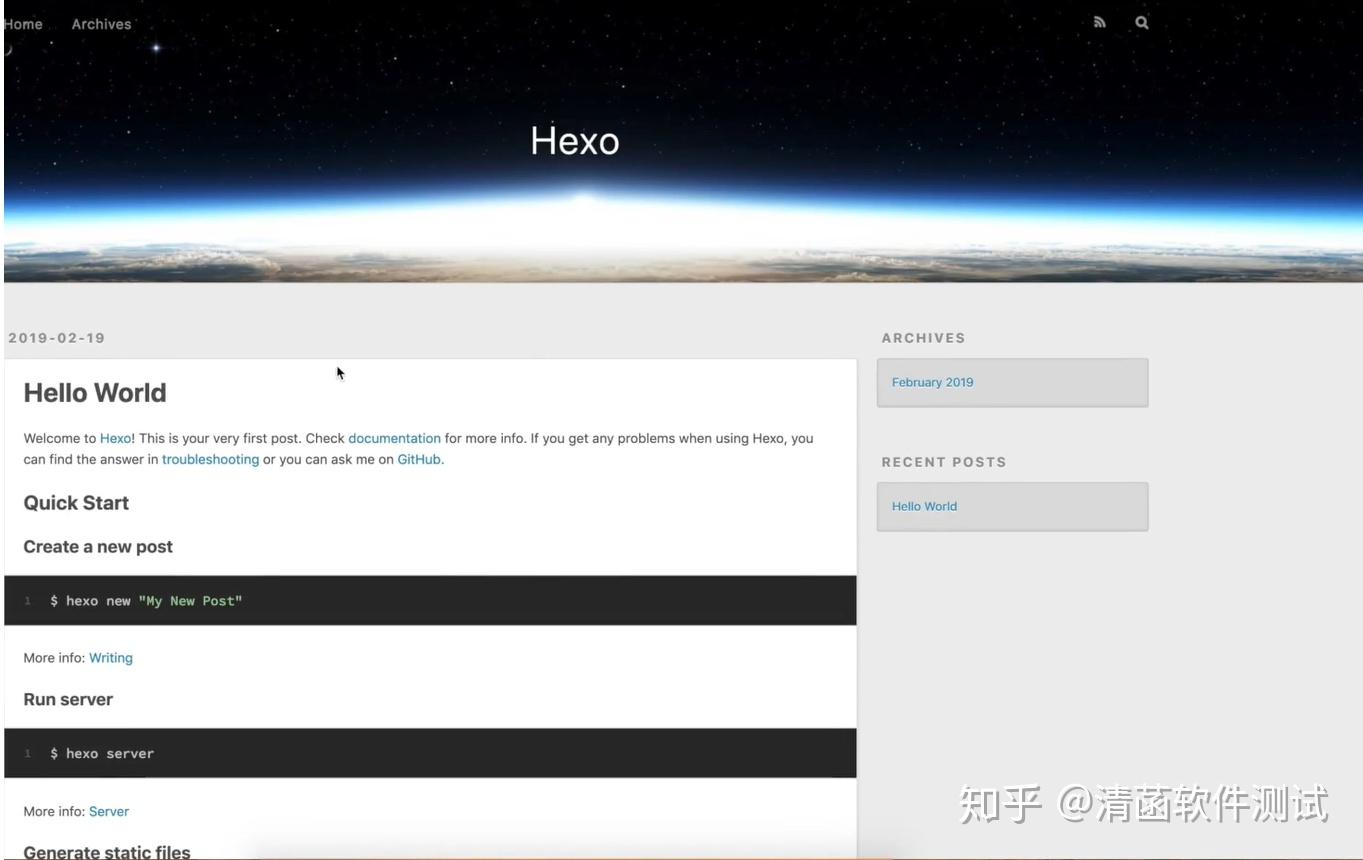Open Hello World under Recent Posts
1363x860 pixels.
[924, 506]
